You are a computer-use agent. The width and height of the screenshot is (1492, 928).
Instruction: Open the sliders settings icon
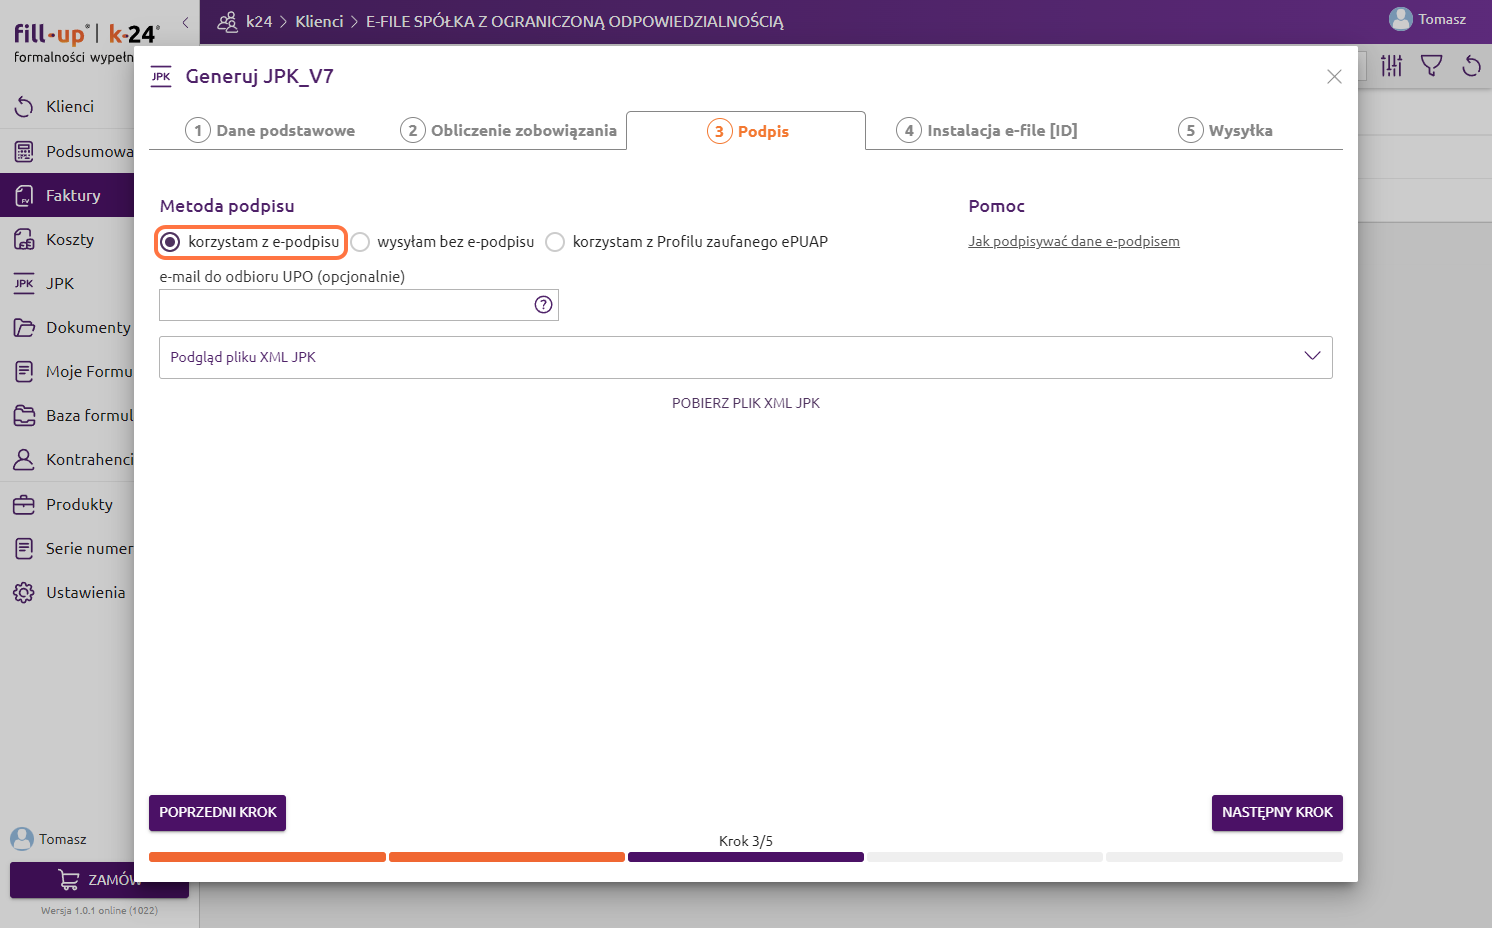click(1391, 67)
